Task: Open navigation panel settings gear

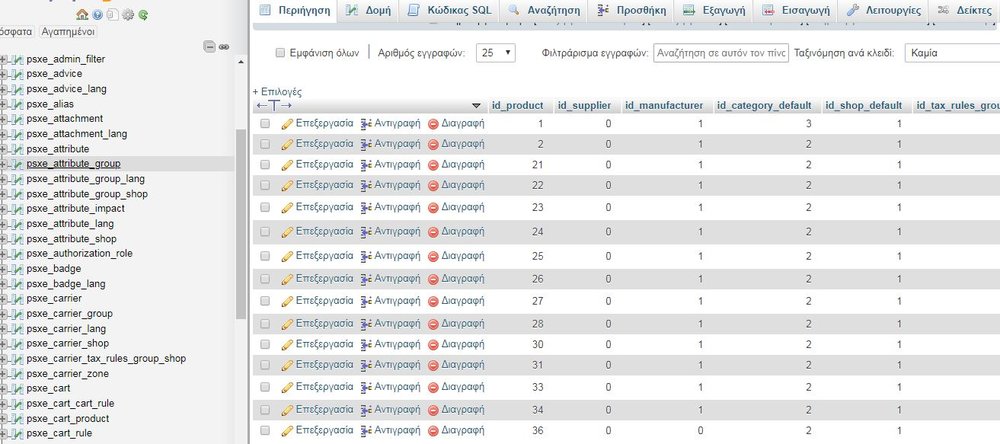Action: [x=128, y=14]
